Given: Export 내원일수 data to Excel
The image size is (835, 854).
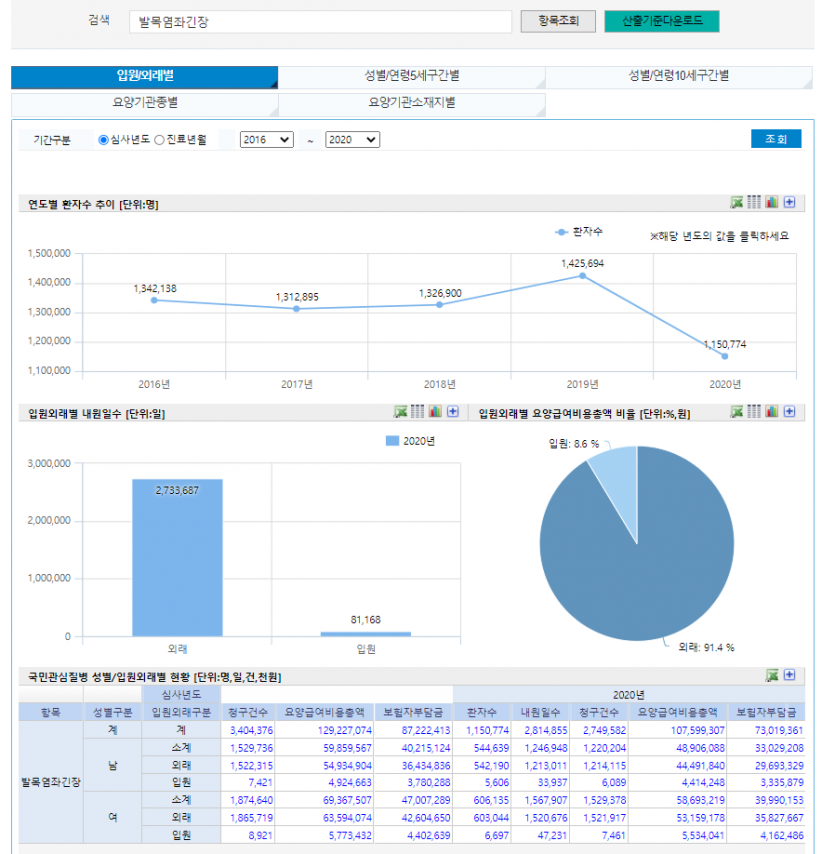Looking at the screenshot, I should click(401, 412).
